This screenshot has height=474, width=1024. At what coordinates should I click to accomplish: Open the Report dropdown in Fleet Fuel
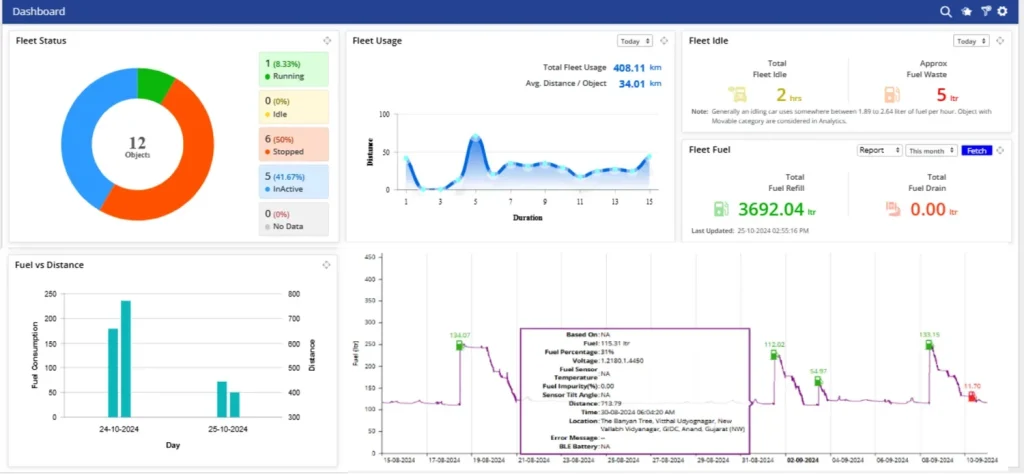[880, 150]
